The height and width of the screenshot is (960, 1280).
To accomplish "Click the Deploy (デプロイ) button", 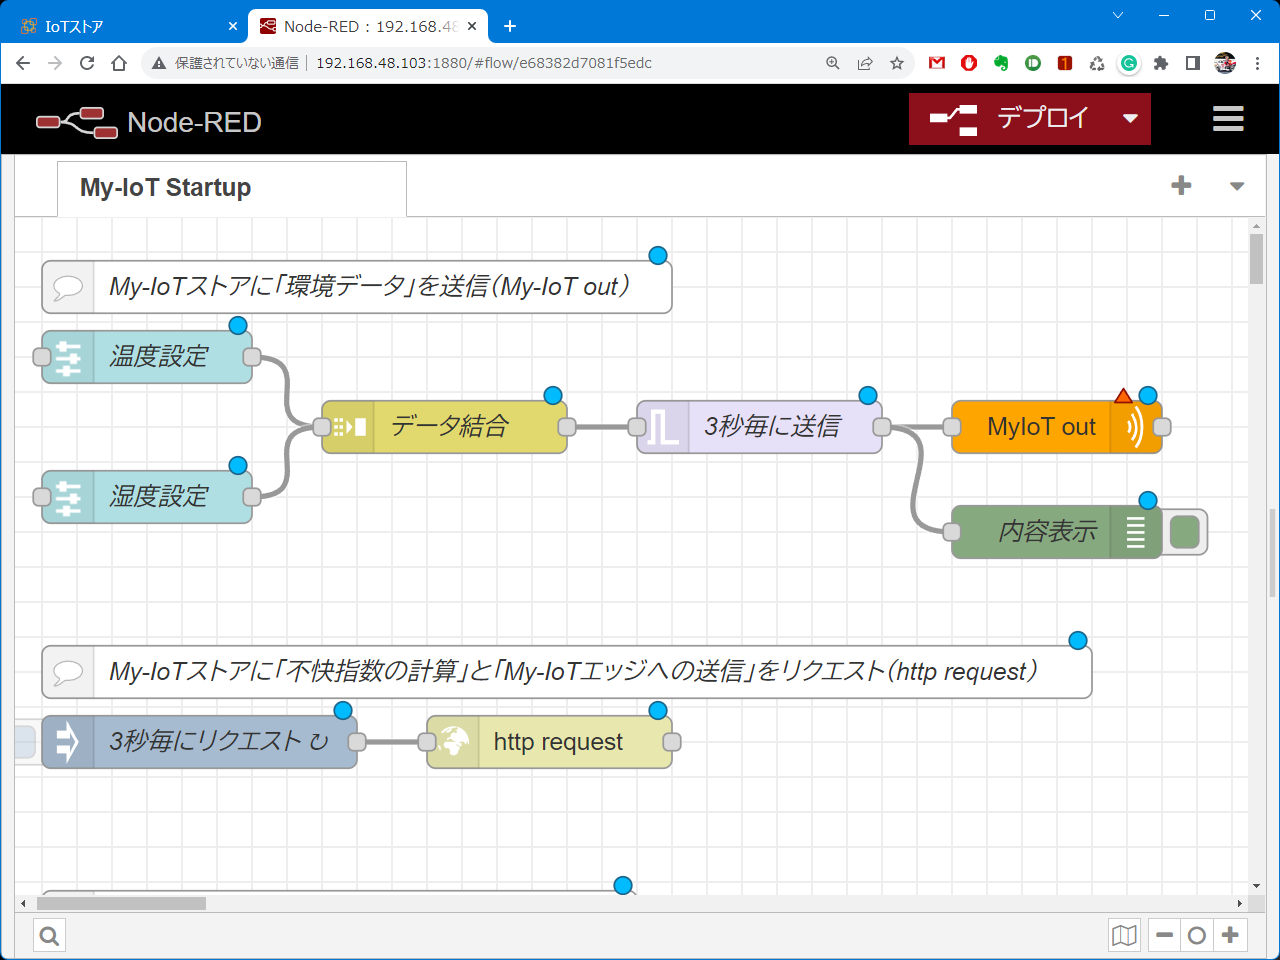I will point(1009,119).
